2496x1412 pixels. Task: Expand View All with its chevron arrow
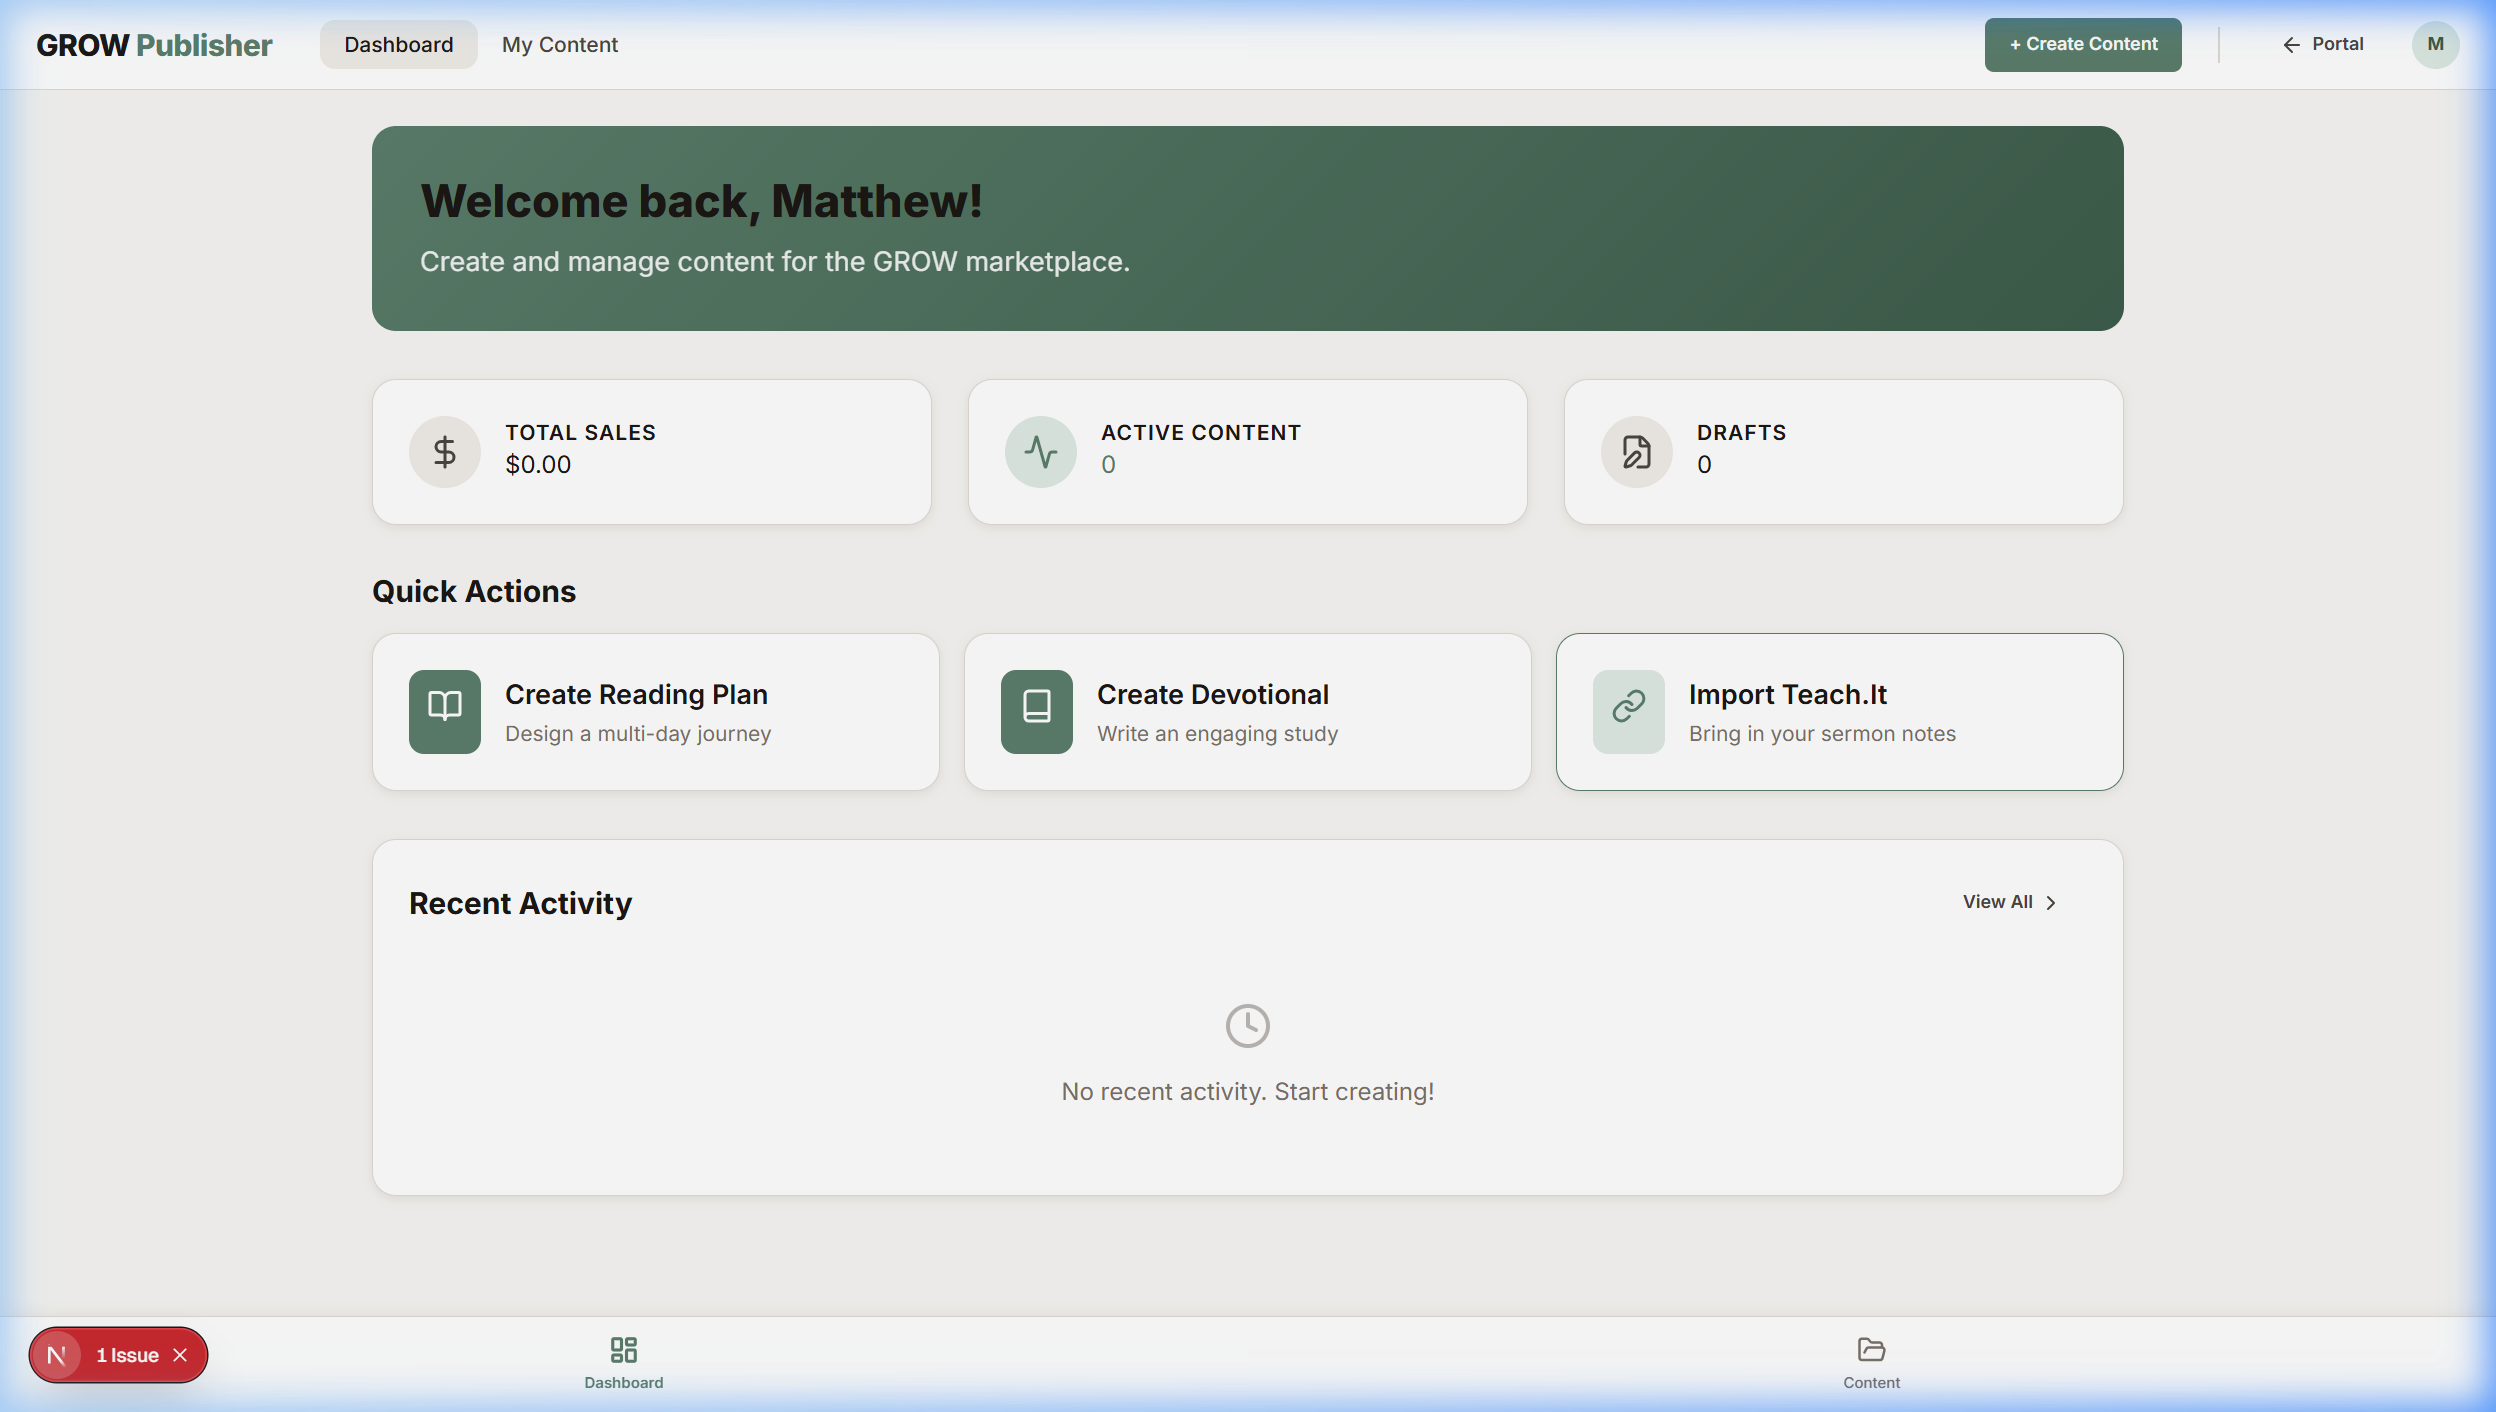tap(2051, 902)
